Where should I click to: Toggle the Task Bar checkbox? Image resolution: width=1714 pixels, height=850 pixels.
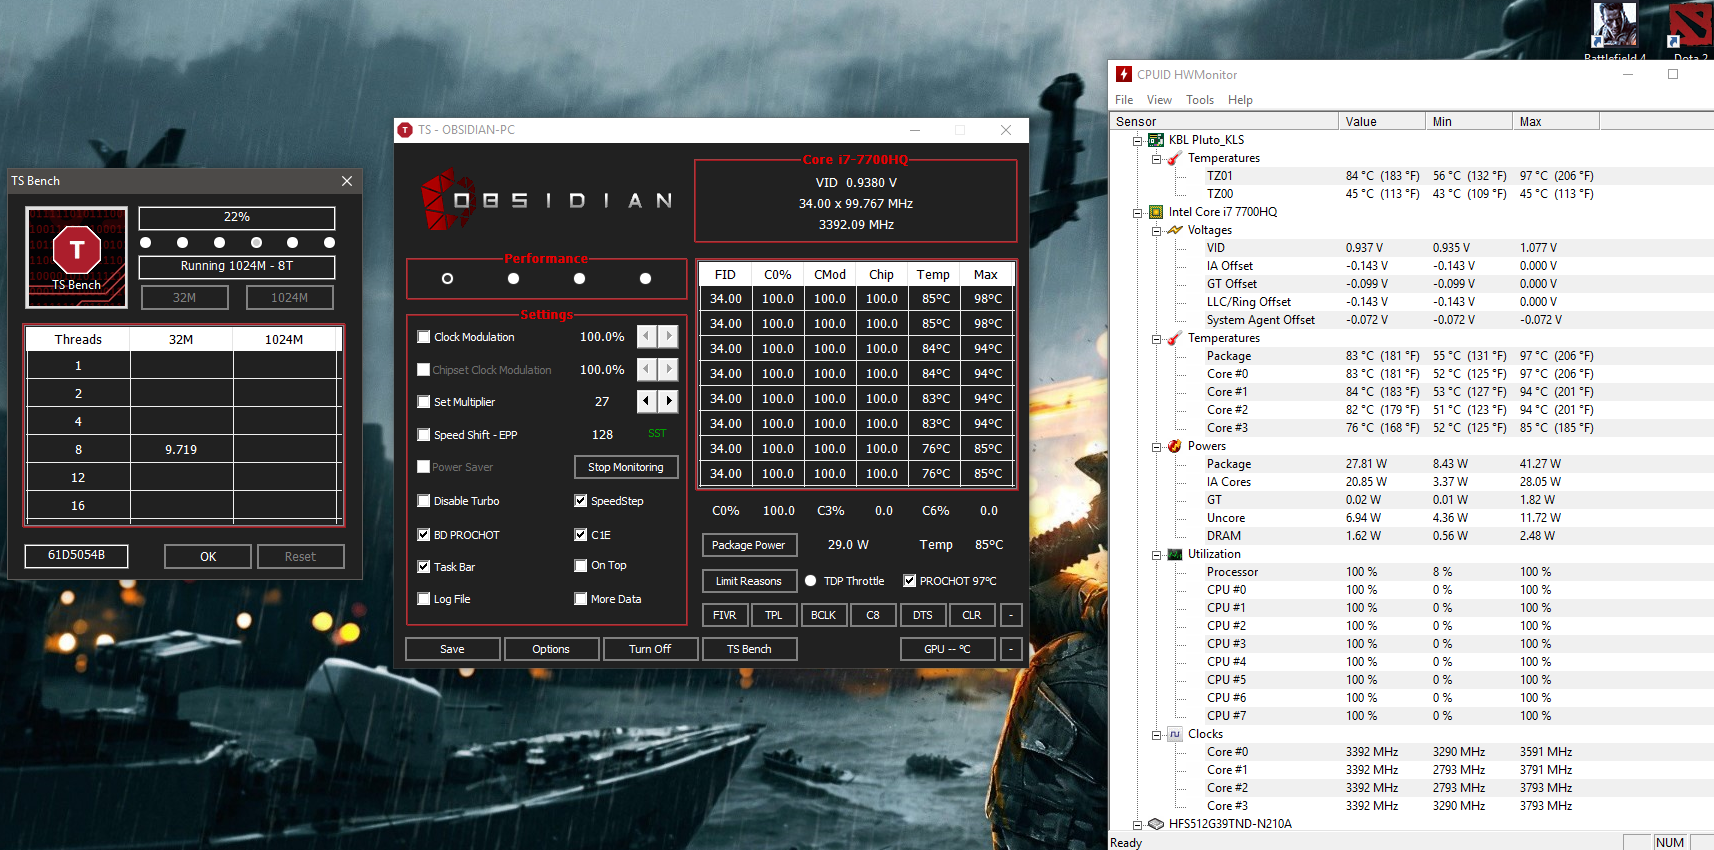(424, 567)
